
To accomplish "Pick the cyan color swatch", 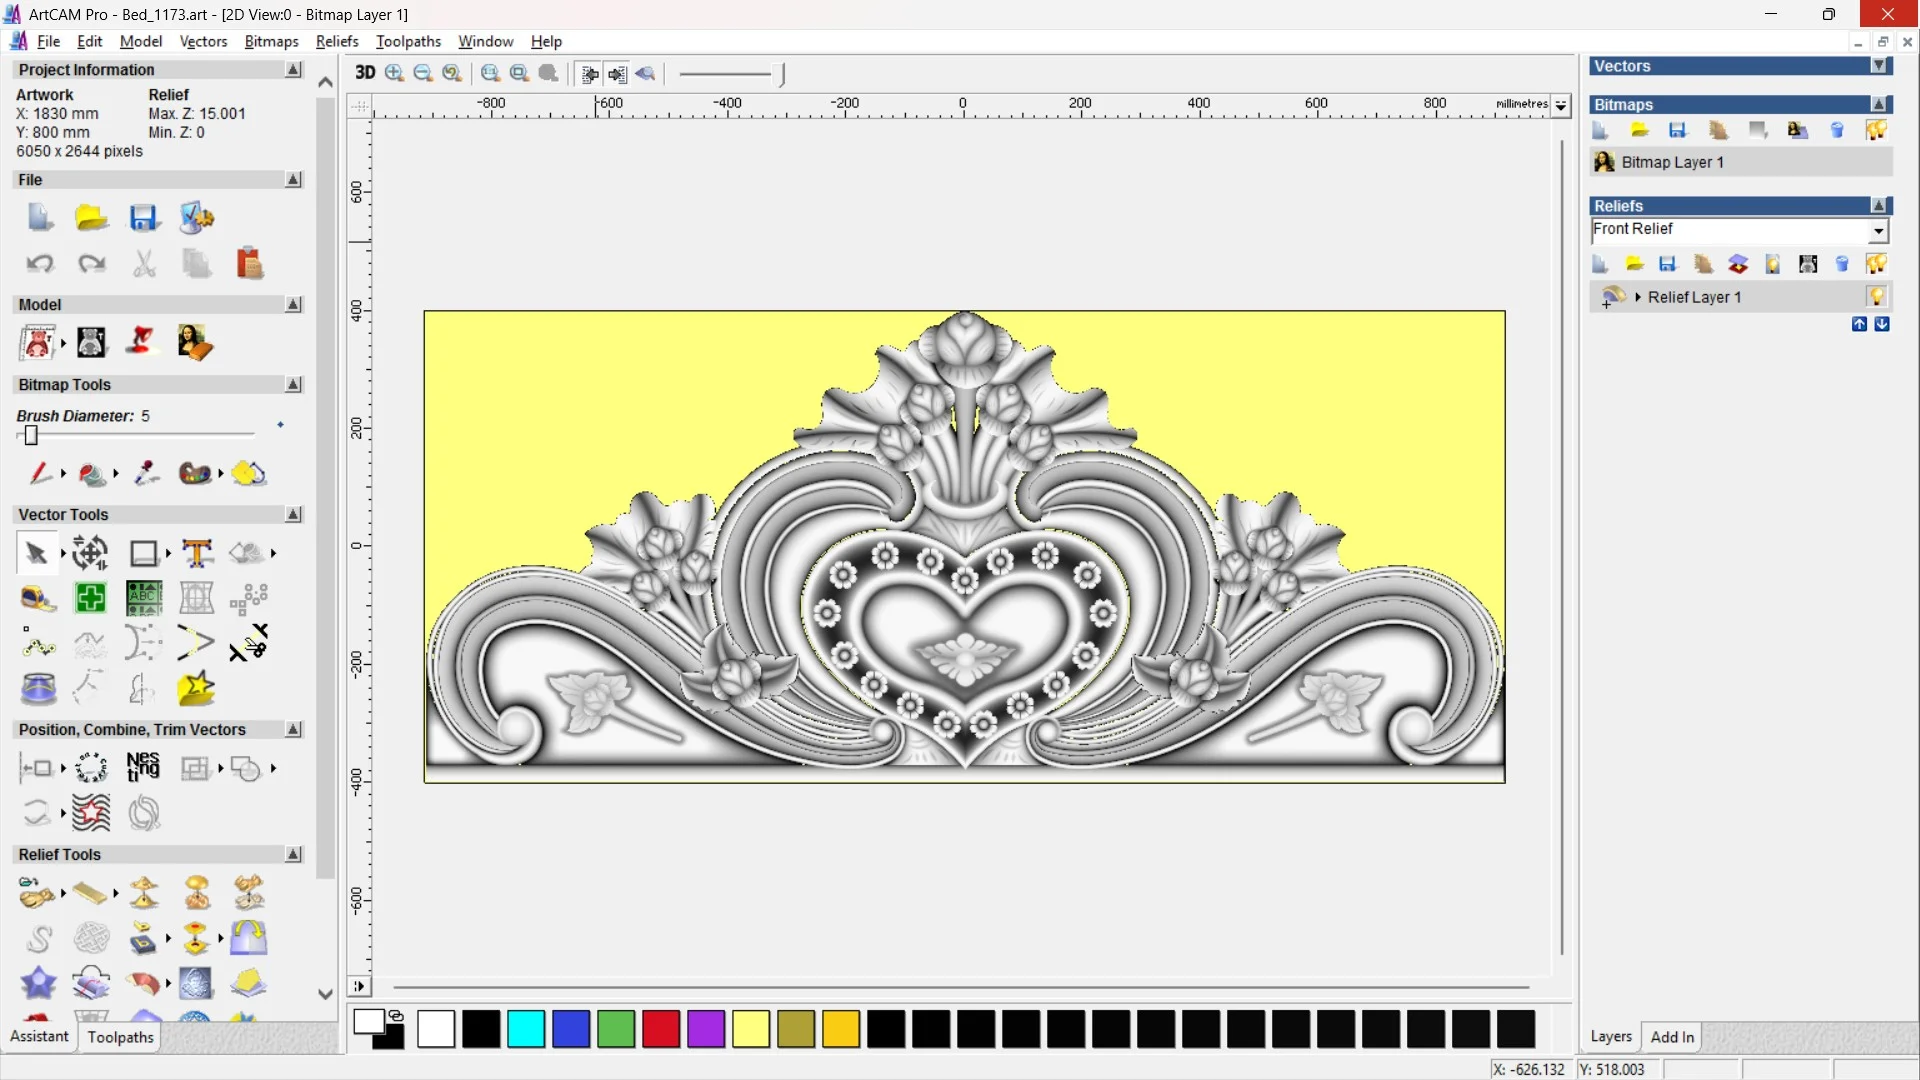I will click(x=526, y=1029).
